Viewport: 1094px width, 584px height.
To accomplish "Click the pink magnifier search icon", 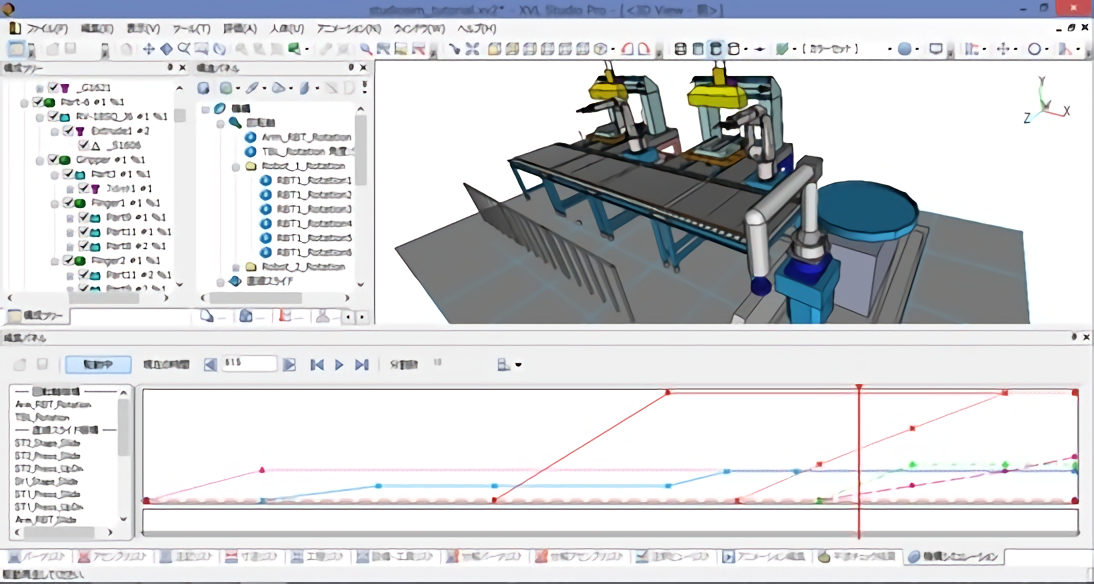I will click(365, 49).
